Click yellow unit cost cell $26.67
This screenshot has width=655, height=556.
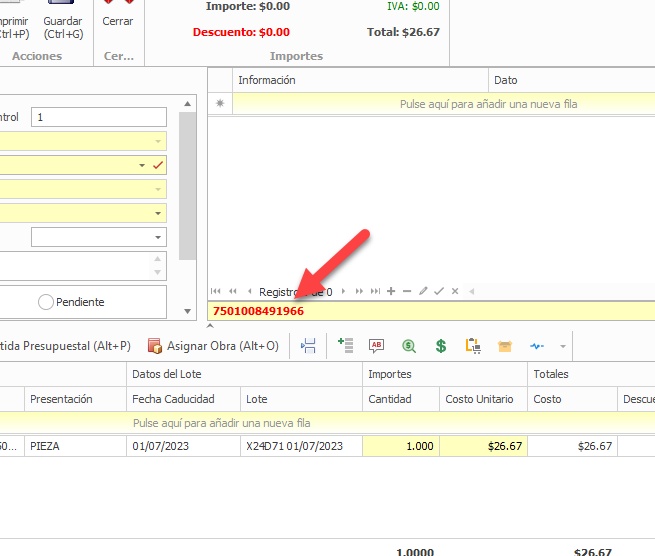(x=483, y=446)
